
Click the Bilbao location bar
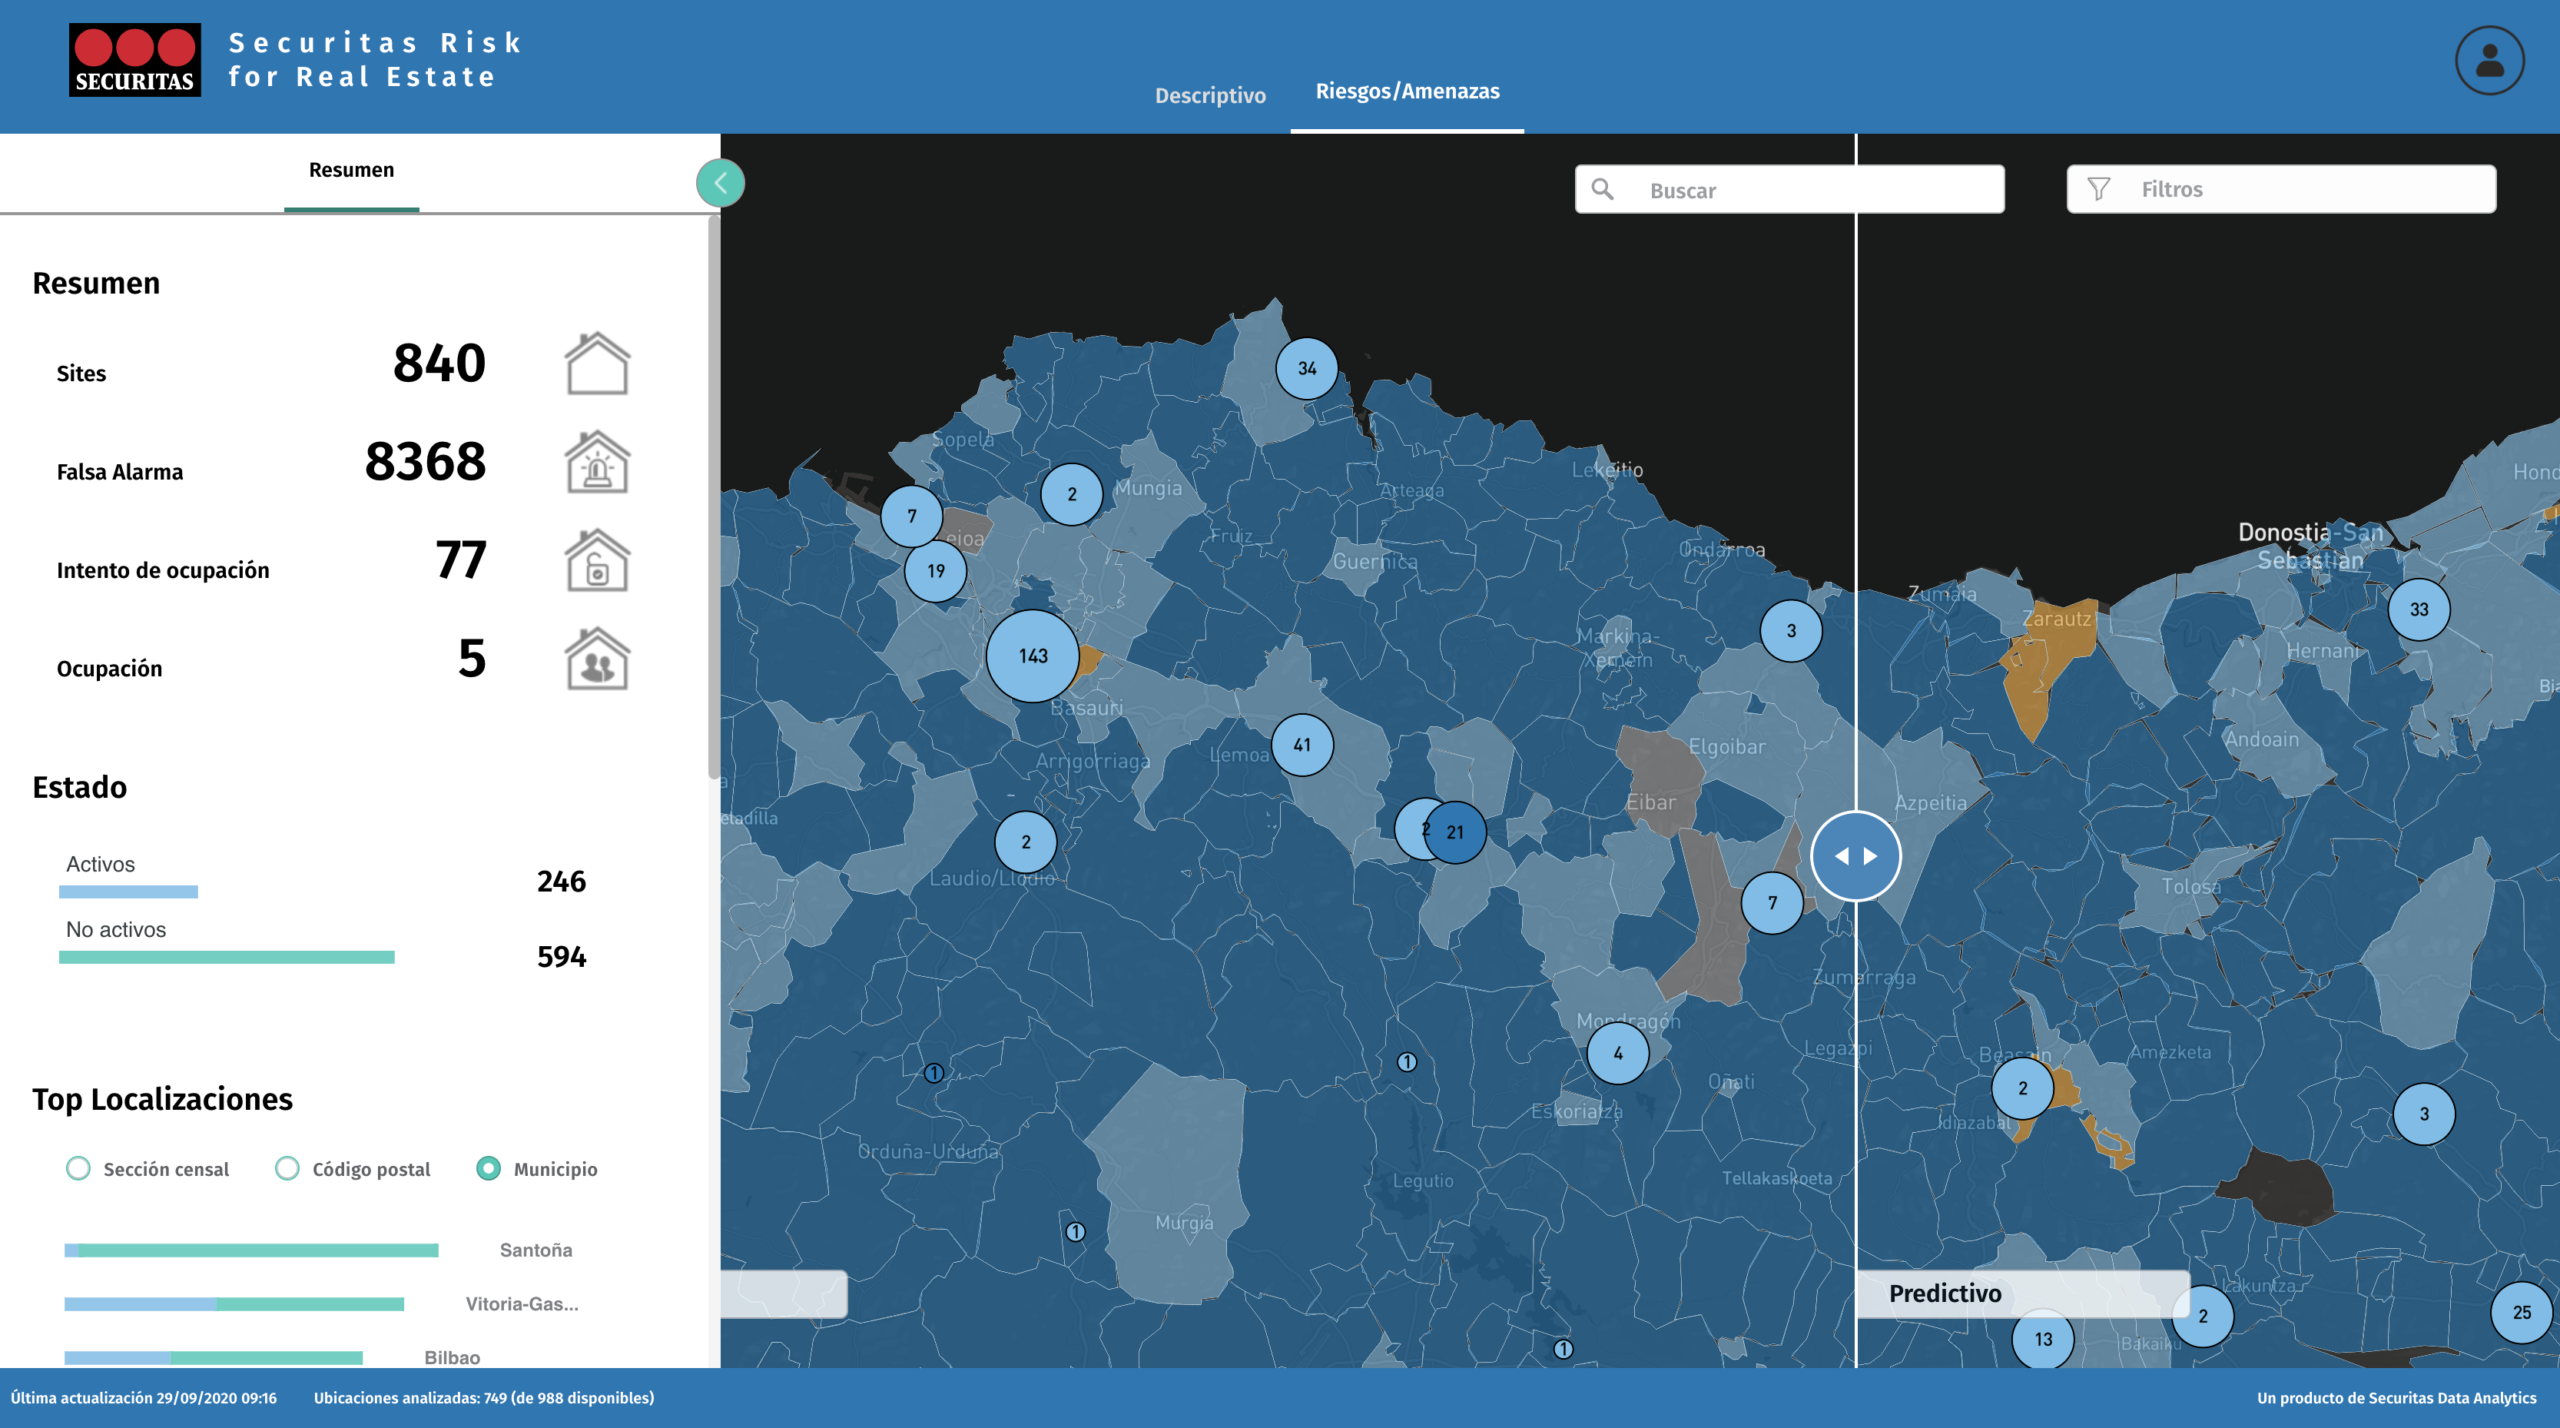[x=213, y=1358]
